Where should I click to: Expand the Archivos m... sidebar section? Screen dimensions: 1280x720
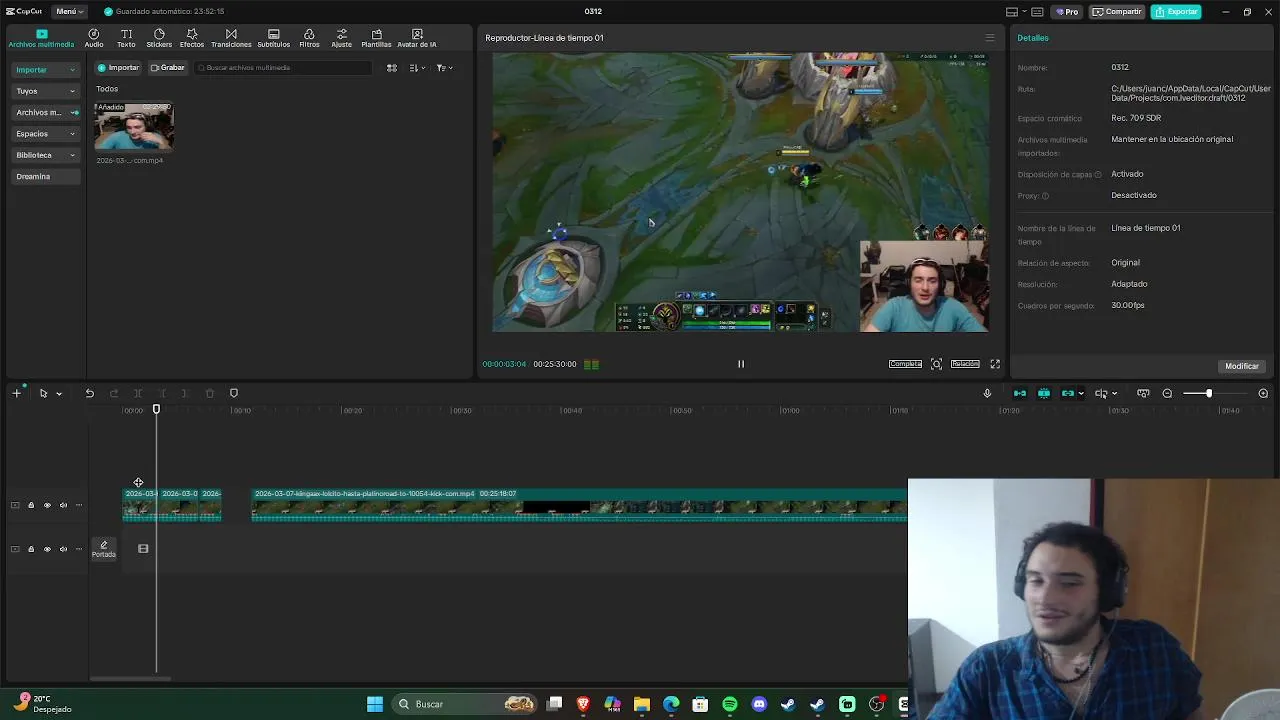coord(45,112)
